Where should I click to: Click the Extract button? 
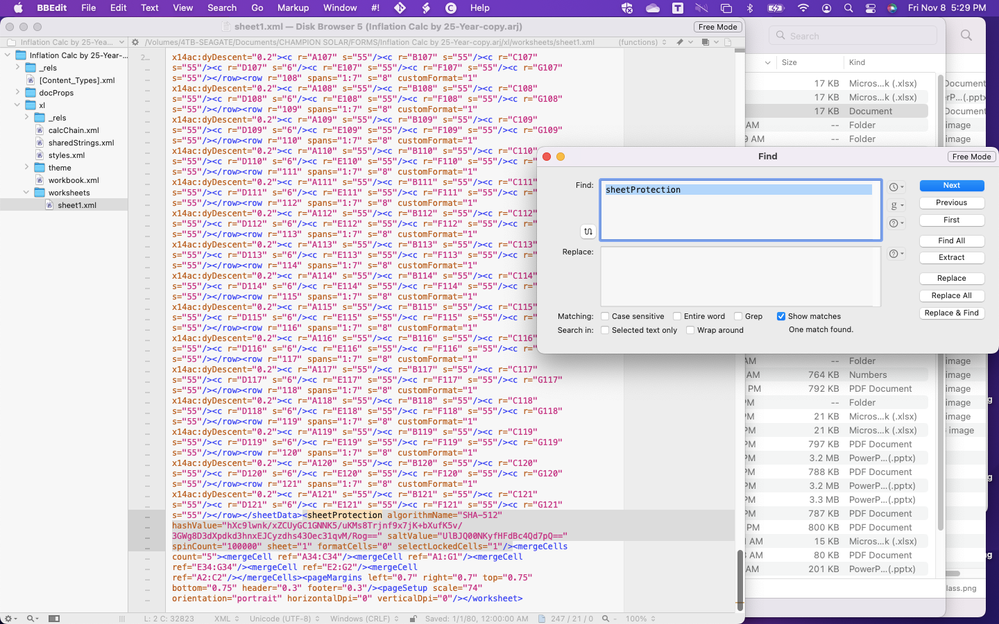pos(951,258)
